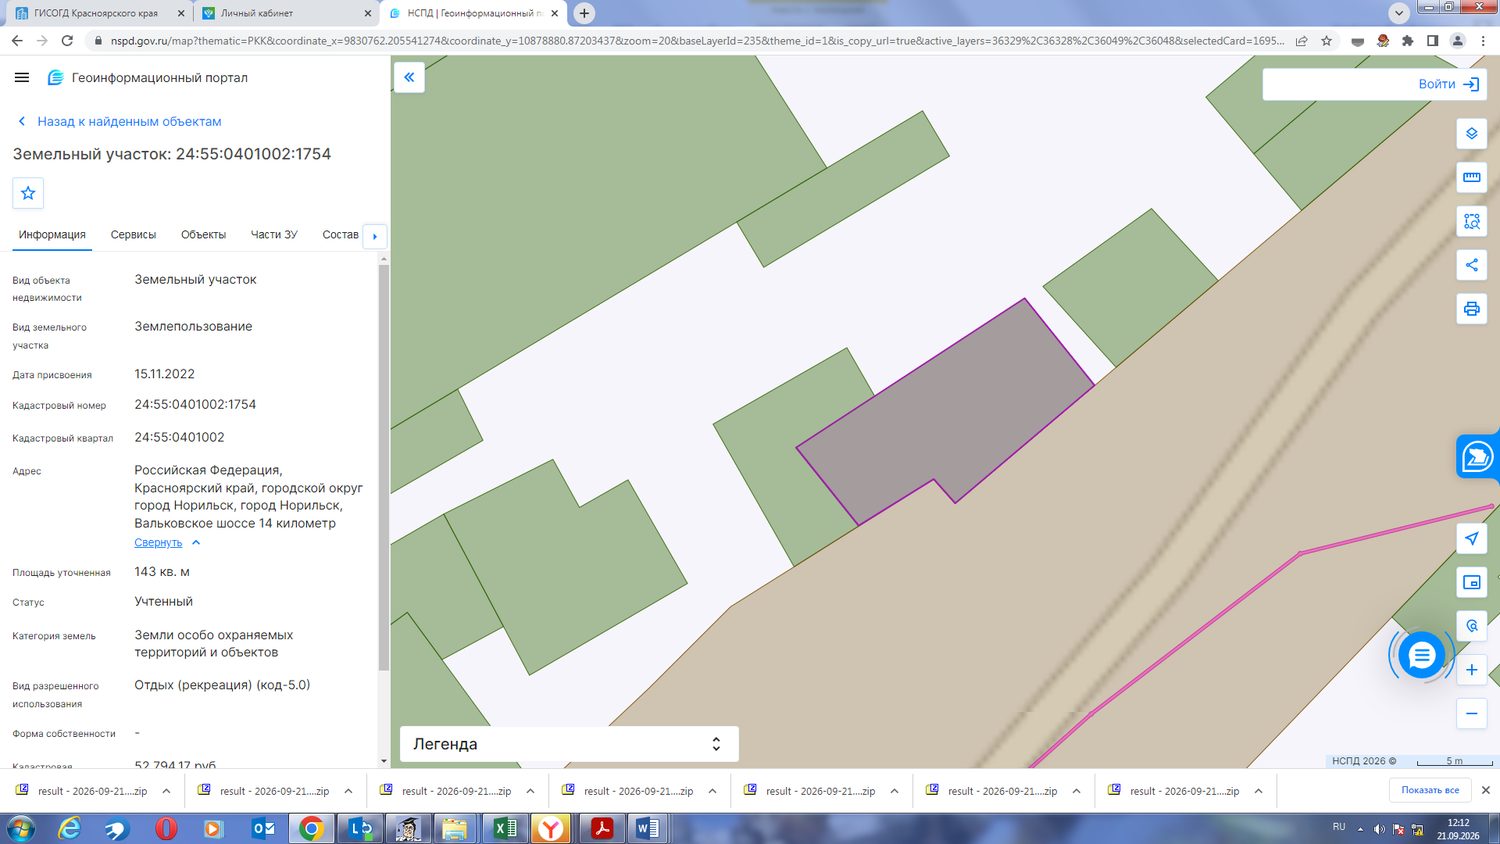The width and height of the screenshot is (1500, 844).
Task: Click the map tool icon just above the plus button
Action: 1471,626
